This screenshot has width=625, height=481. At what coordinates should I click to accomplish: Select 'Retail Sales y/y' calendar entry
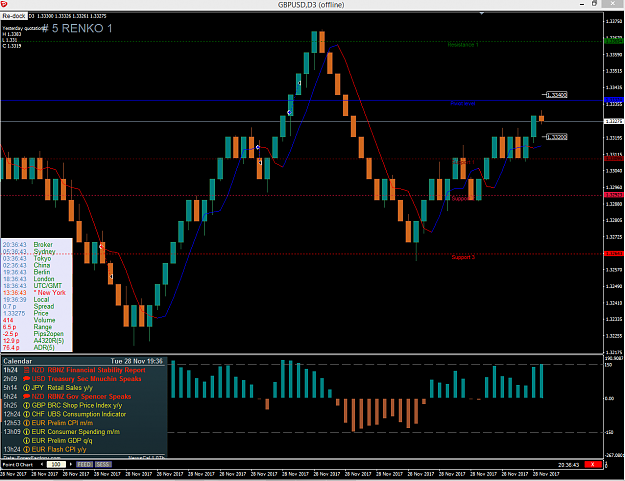tap(70, 388)
